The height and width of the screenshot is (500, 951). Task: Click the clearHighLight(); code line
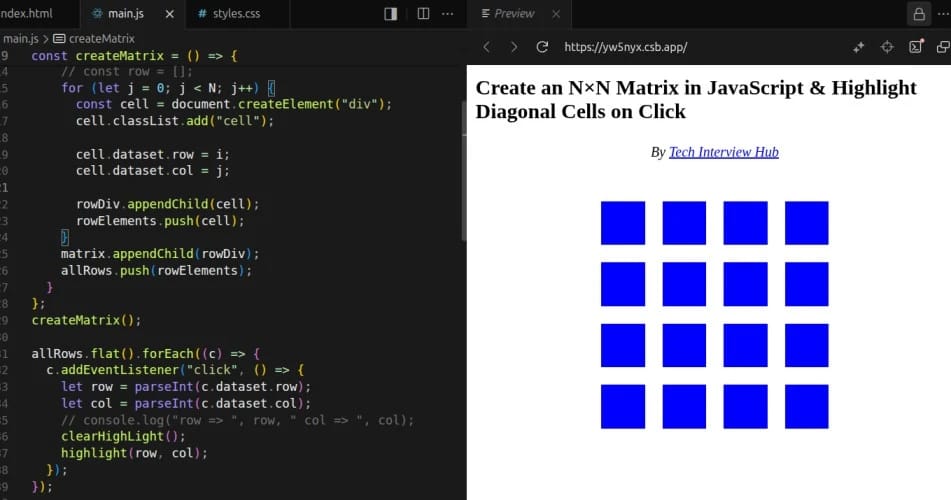tap(123, 436)
